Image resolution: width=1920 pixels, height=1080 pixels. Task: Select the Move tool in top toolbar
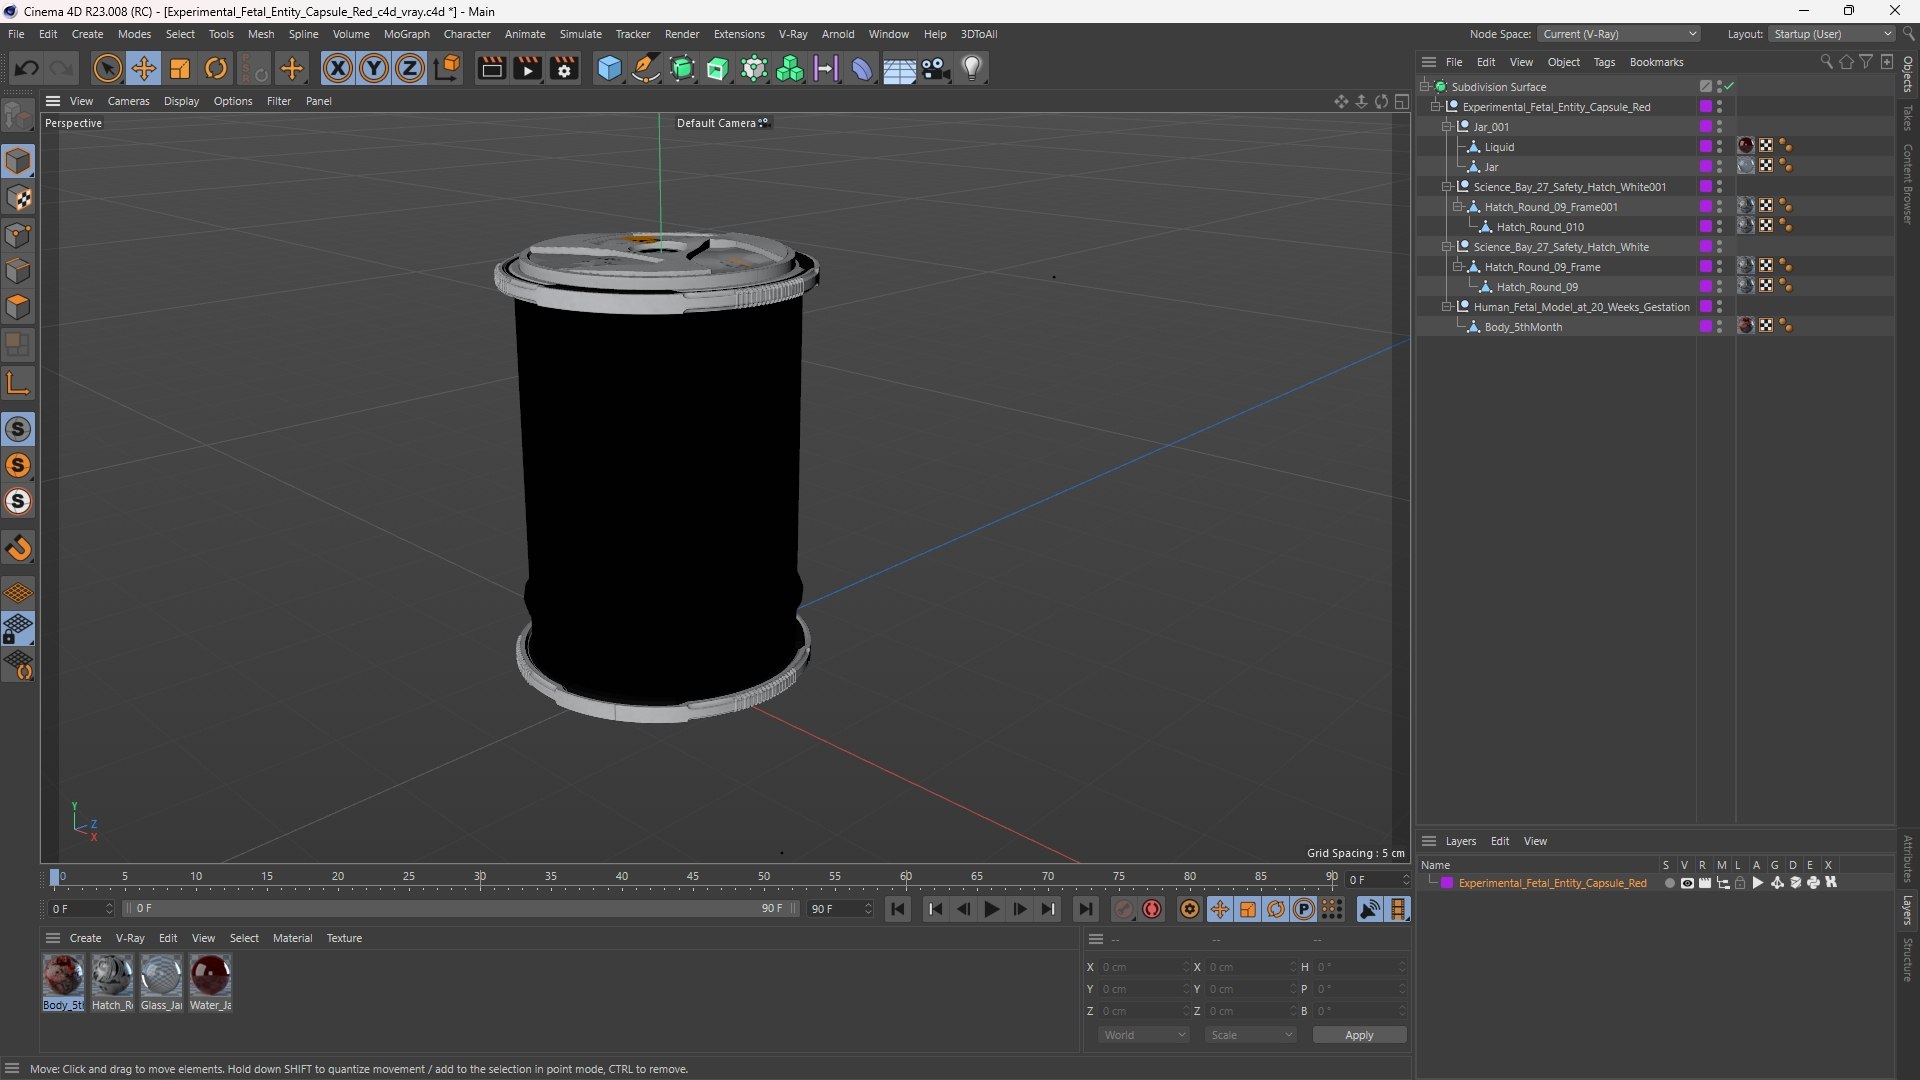click(144, 68)
